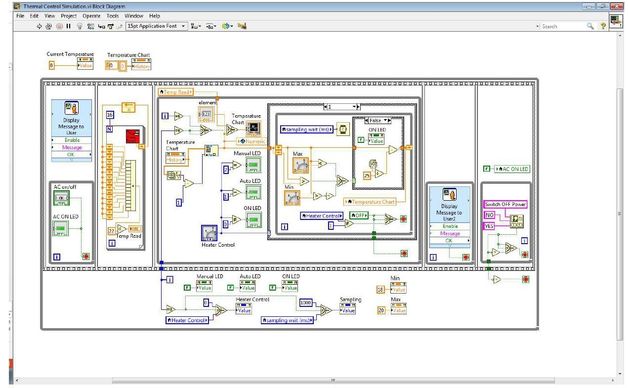Image resolution: width=628 pixels, height=388 pixels.
Task: Select the Auto LED indicator terminal
Action: 254,192
